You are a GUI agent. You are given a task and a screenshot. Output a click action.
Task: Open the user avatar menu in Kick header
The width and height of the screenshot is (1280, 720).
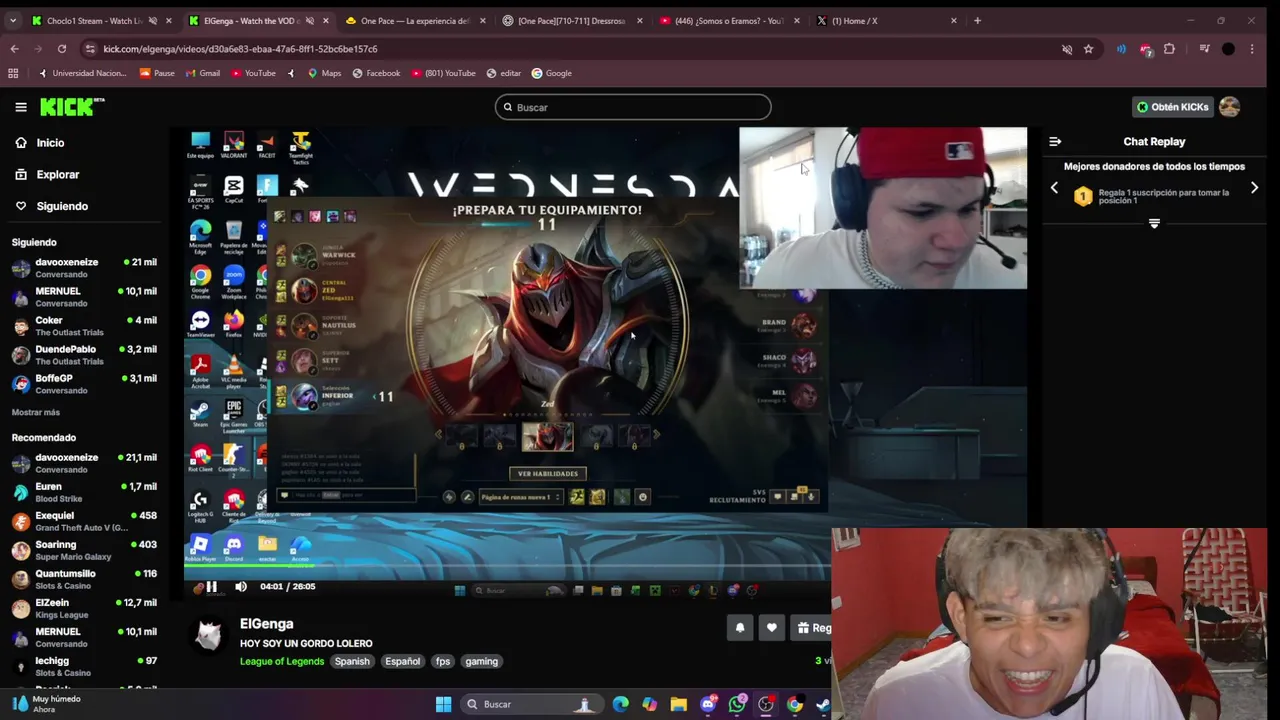[x=1229, y=107]
